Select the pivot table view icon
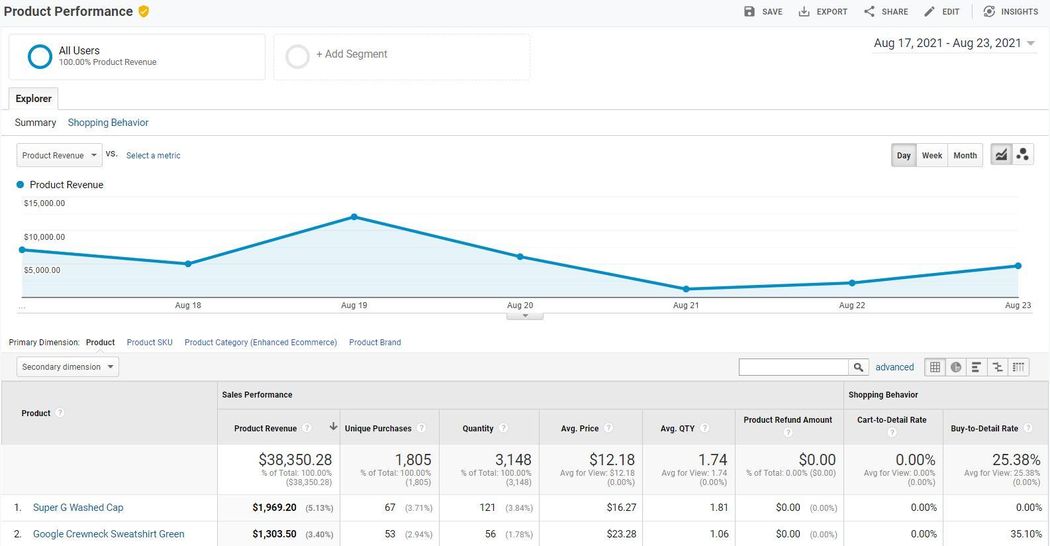 [x=1019, y=367]
